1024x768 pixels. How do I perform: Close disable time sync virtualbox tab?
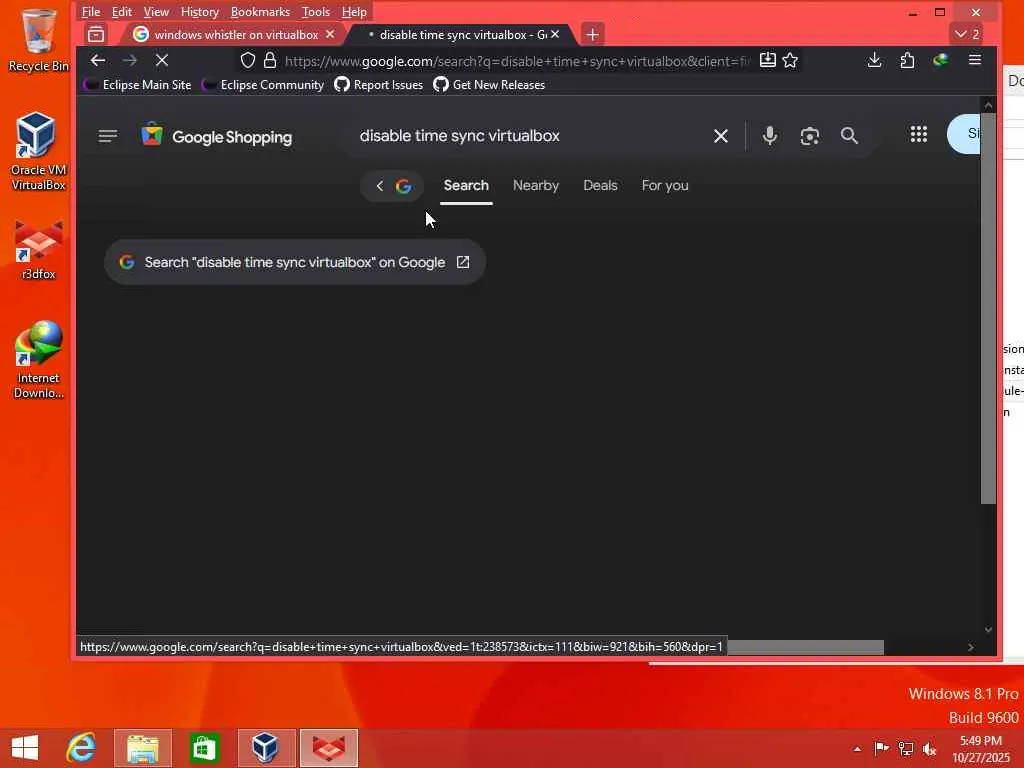(x=554, y=34)
